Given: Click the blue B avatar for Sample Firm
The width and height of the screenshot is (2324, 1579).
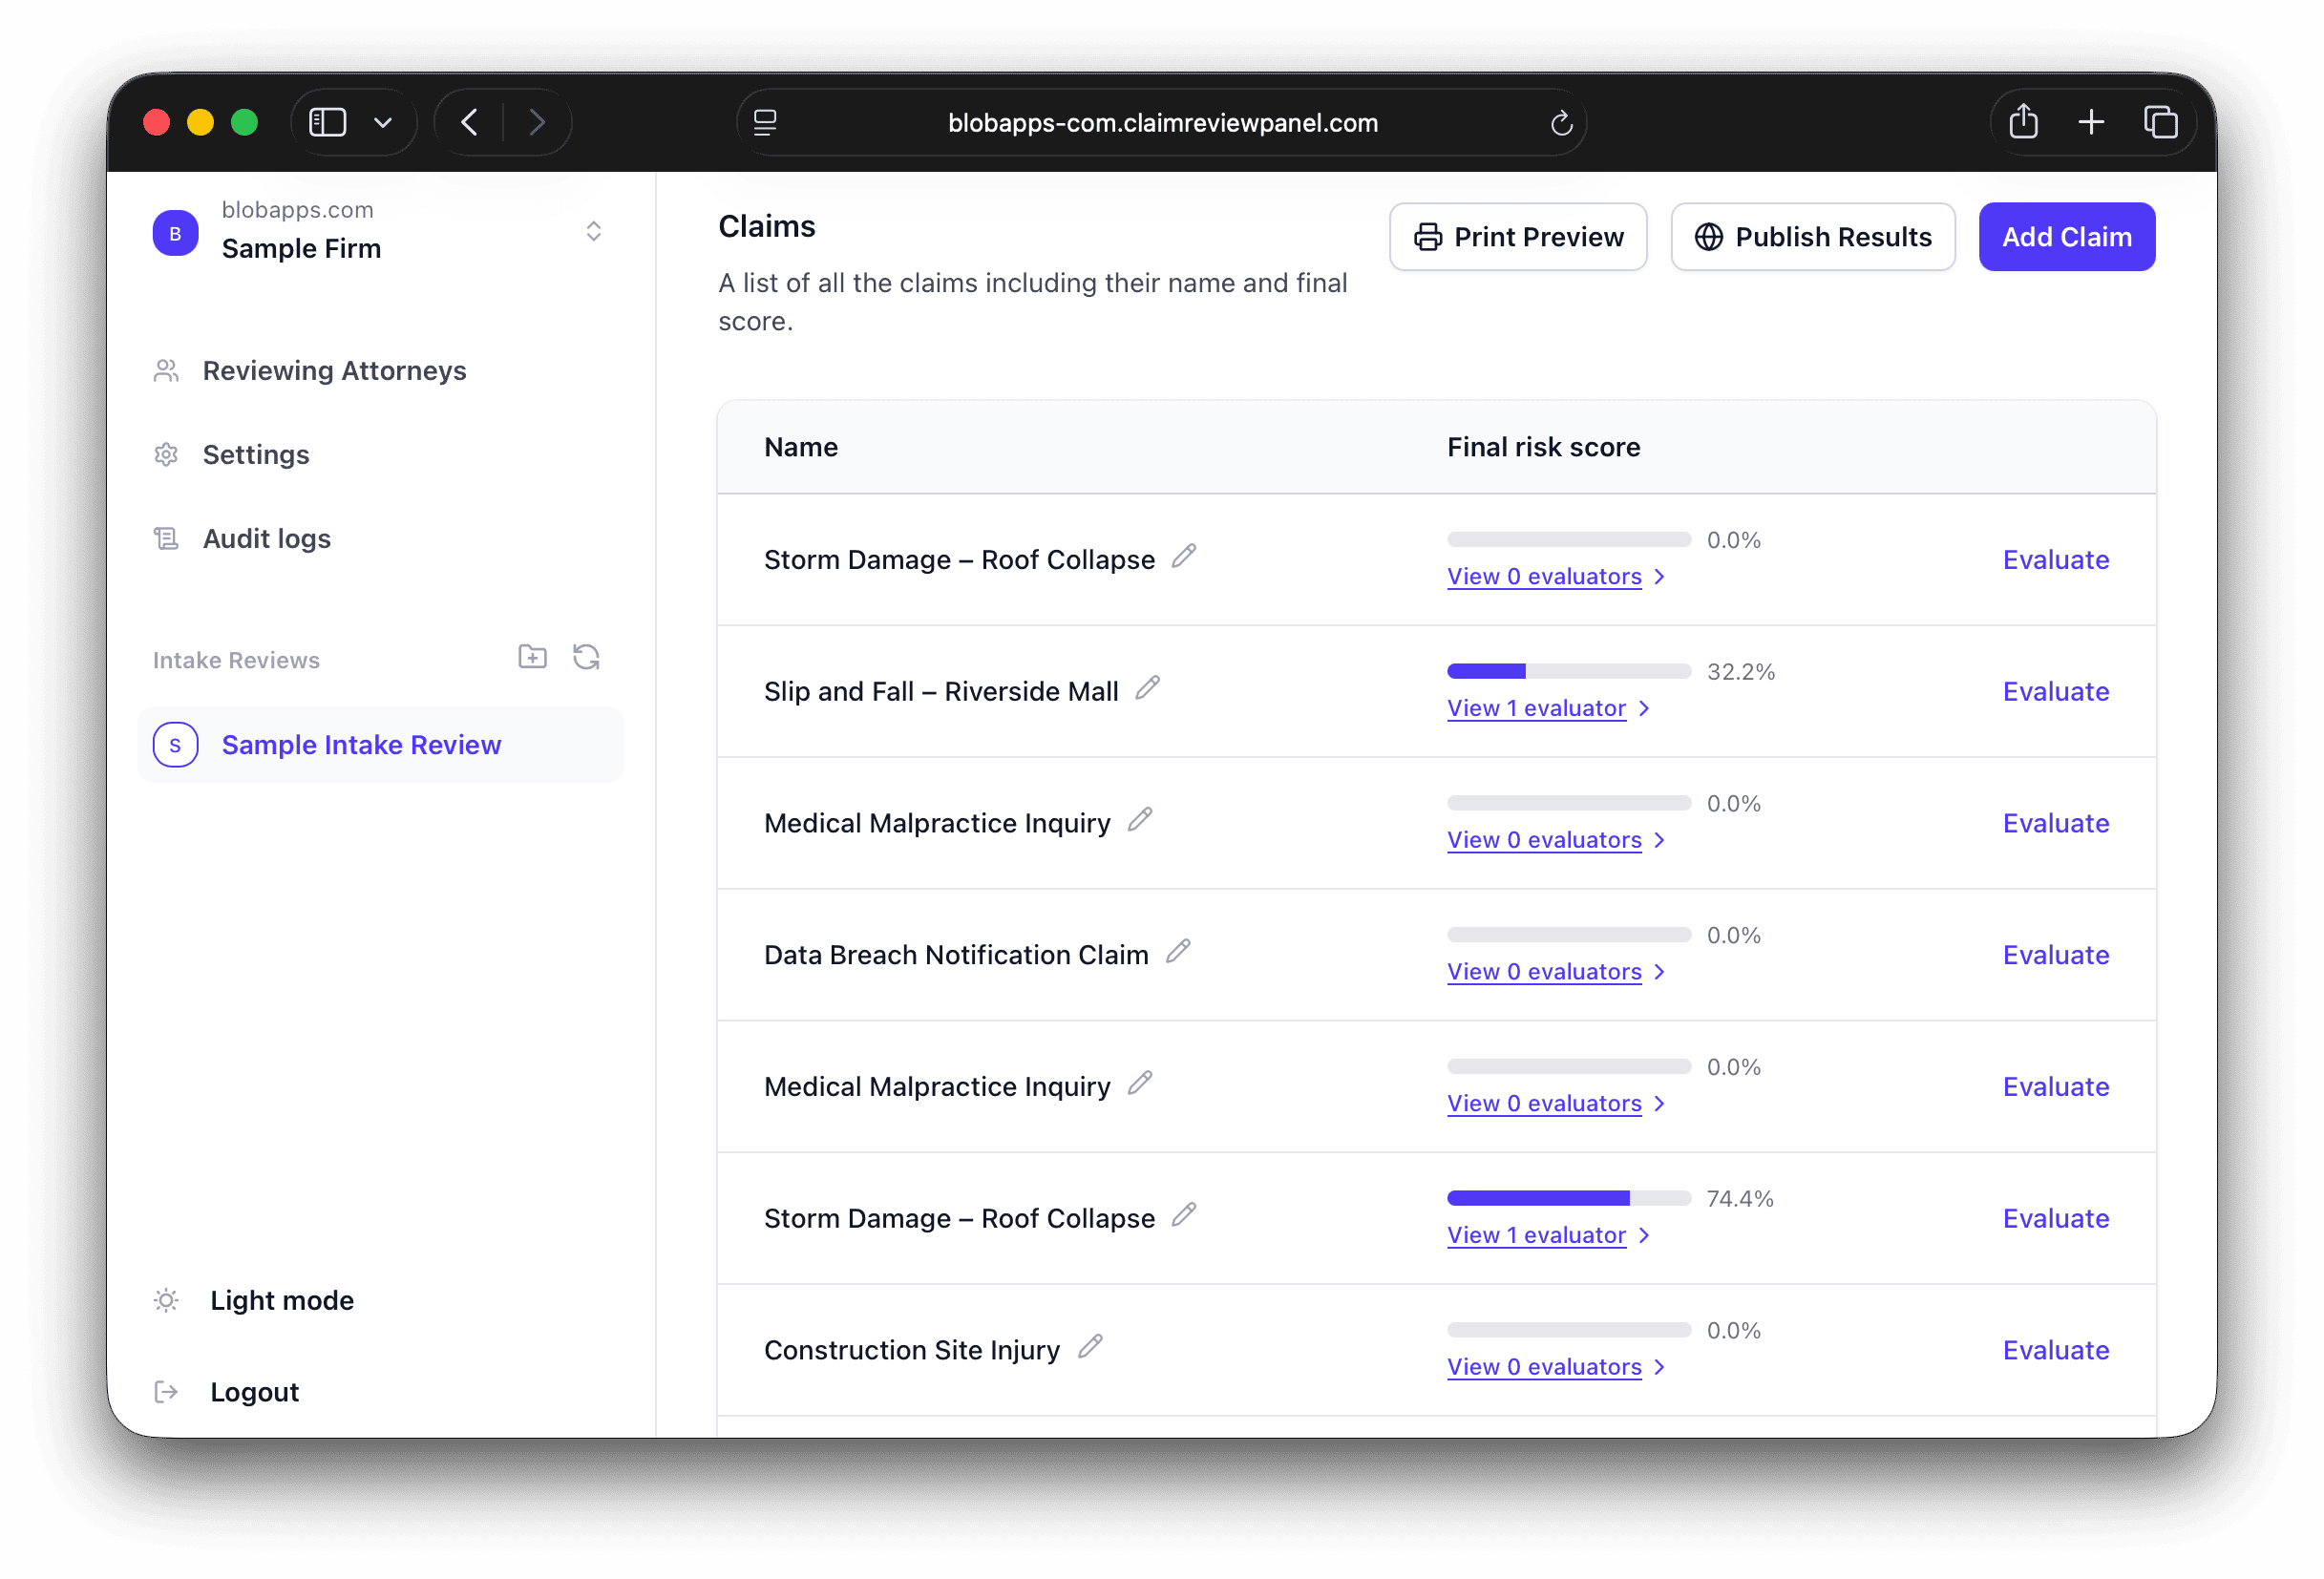Looking at the screenshot, I should tap(175, 233).
